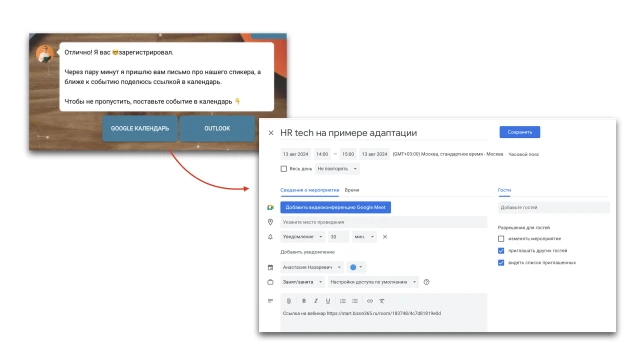
Task: Open the start date picker
Action: pos(296,154)
